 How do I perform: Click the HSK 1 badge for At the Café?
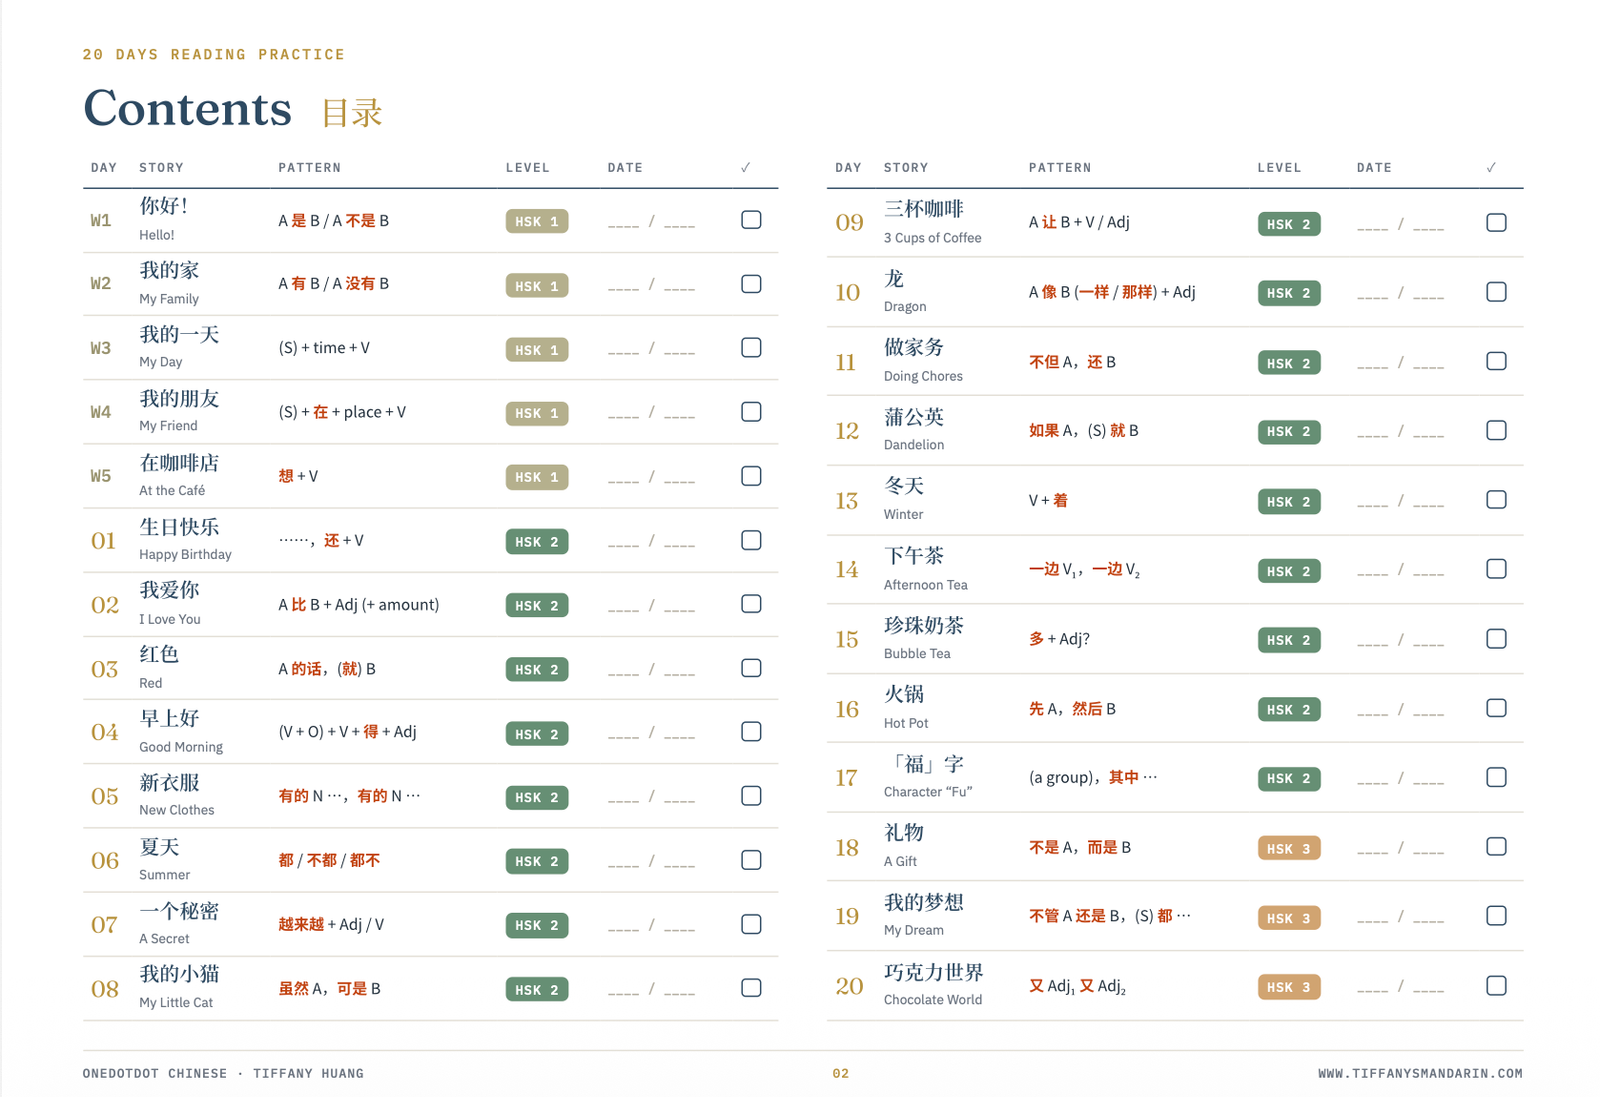(537, 478)
